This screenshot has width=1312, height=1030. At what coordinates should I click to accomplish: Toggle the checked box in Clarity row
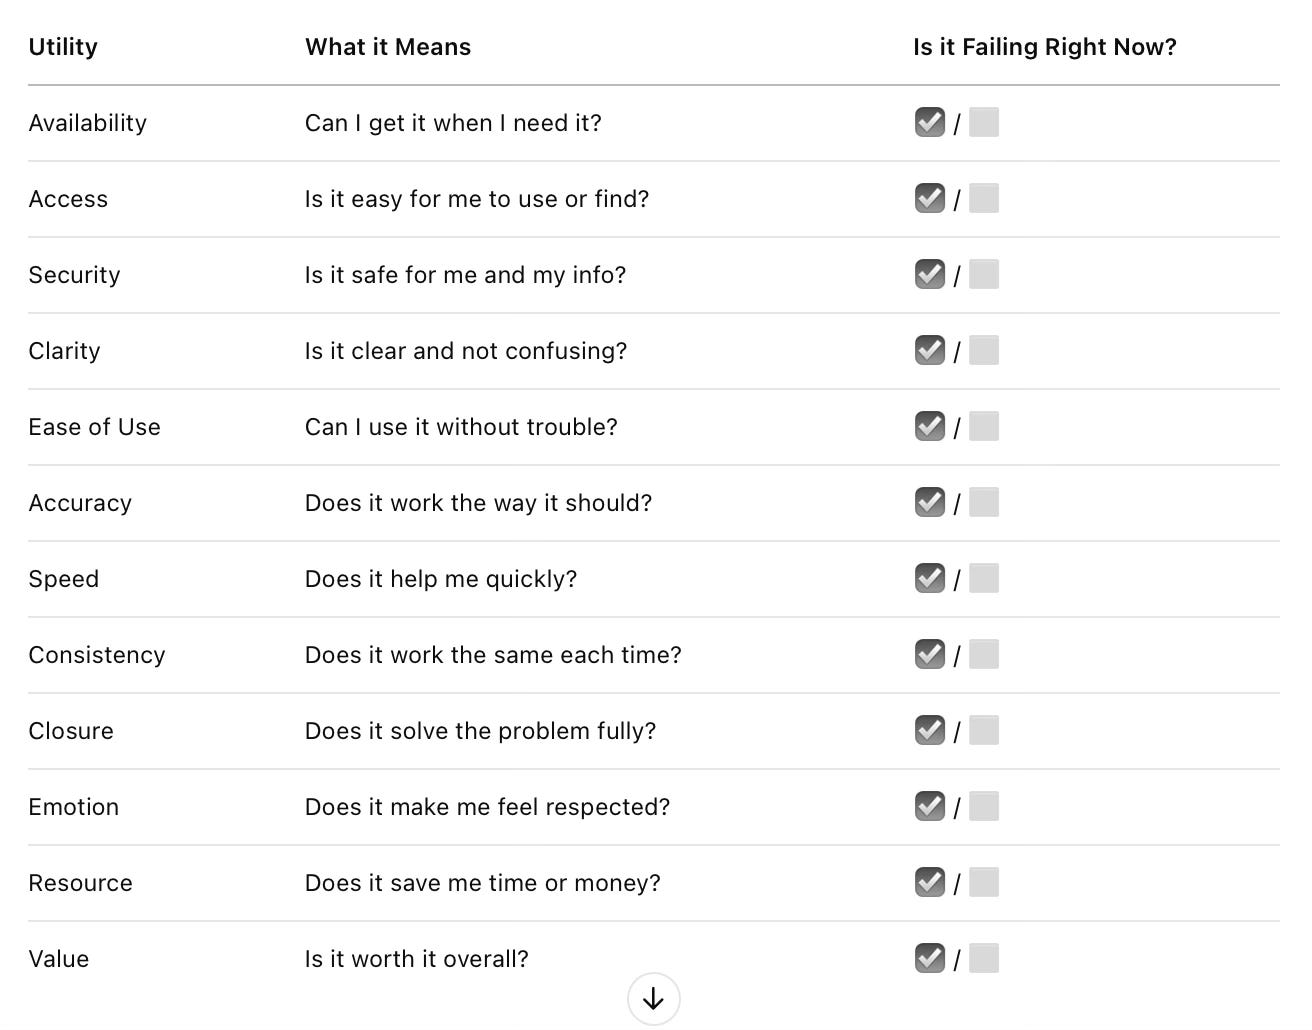[x=930, y=350]
